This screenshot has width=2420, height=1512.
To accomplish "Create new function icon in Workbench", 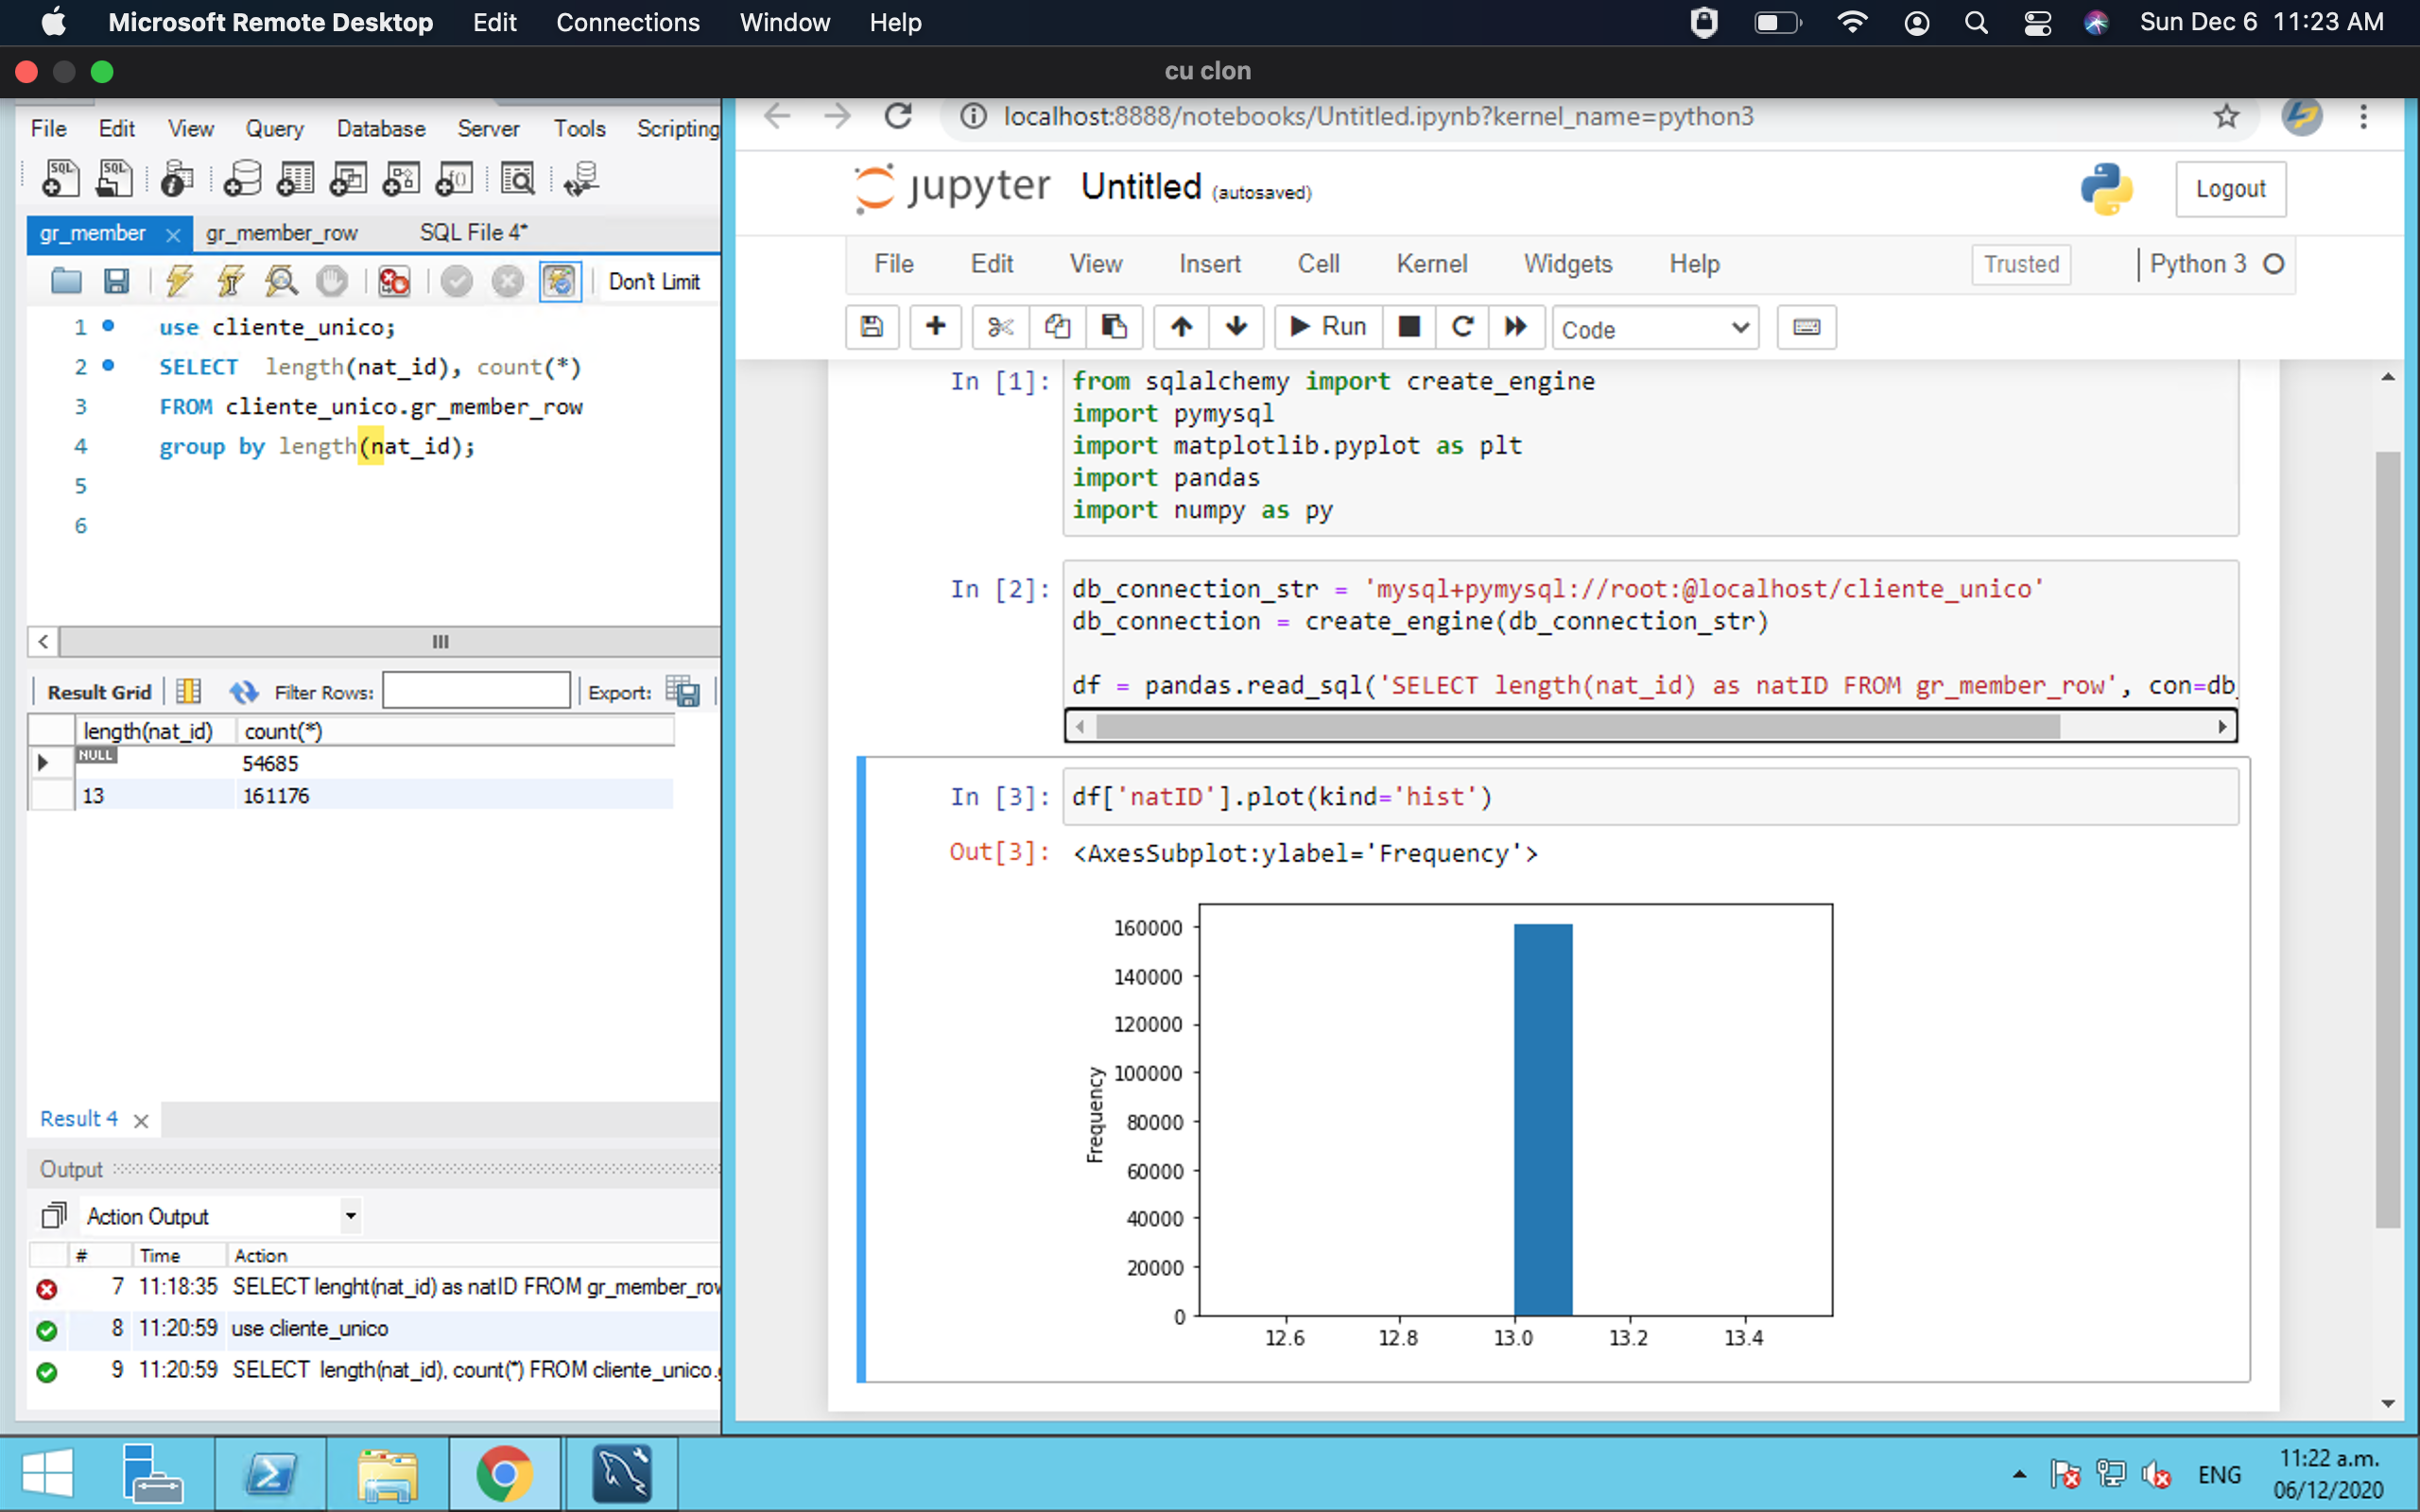I will pos(454,179).
